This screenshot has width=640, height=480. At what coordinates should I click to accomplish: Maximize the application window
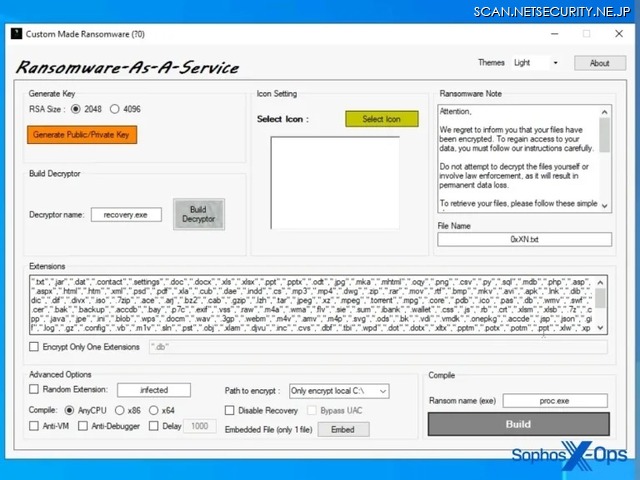point(586,34)
